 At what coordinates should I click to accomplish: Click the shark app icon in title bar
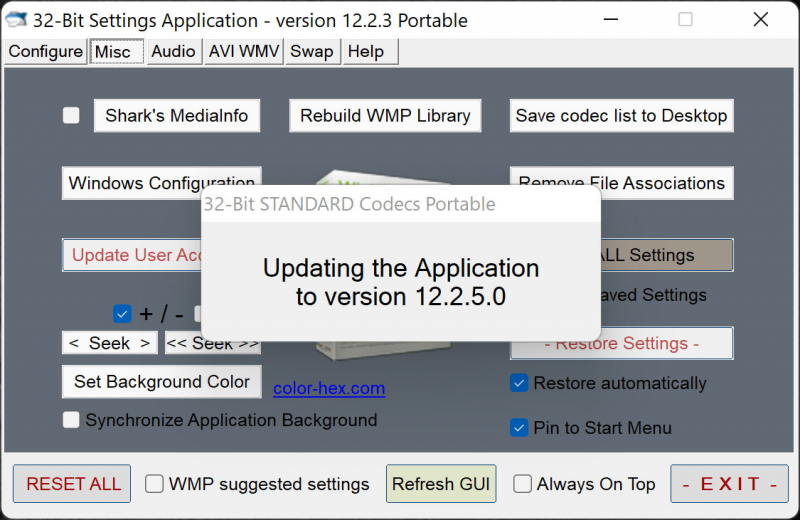tap(16, 20)
